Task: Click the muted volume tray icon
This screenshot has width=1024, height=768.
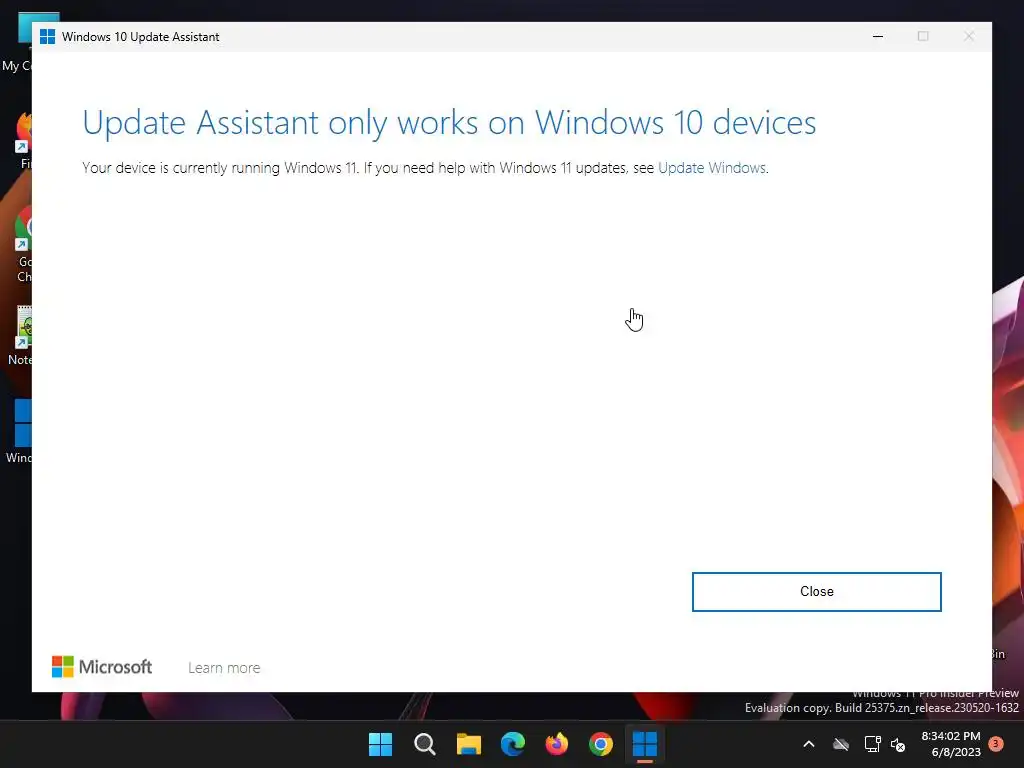Action: coord(899,744)
